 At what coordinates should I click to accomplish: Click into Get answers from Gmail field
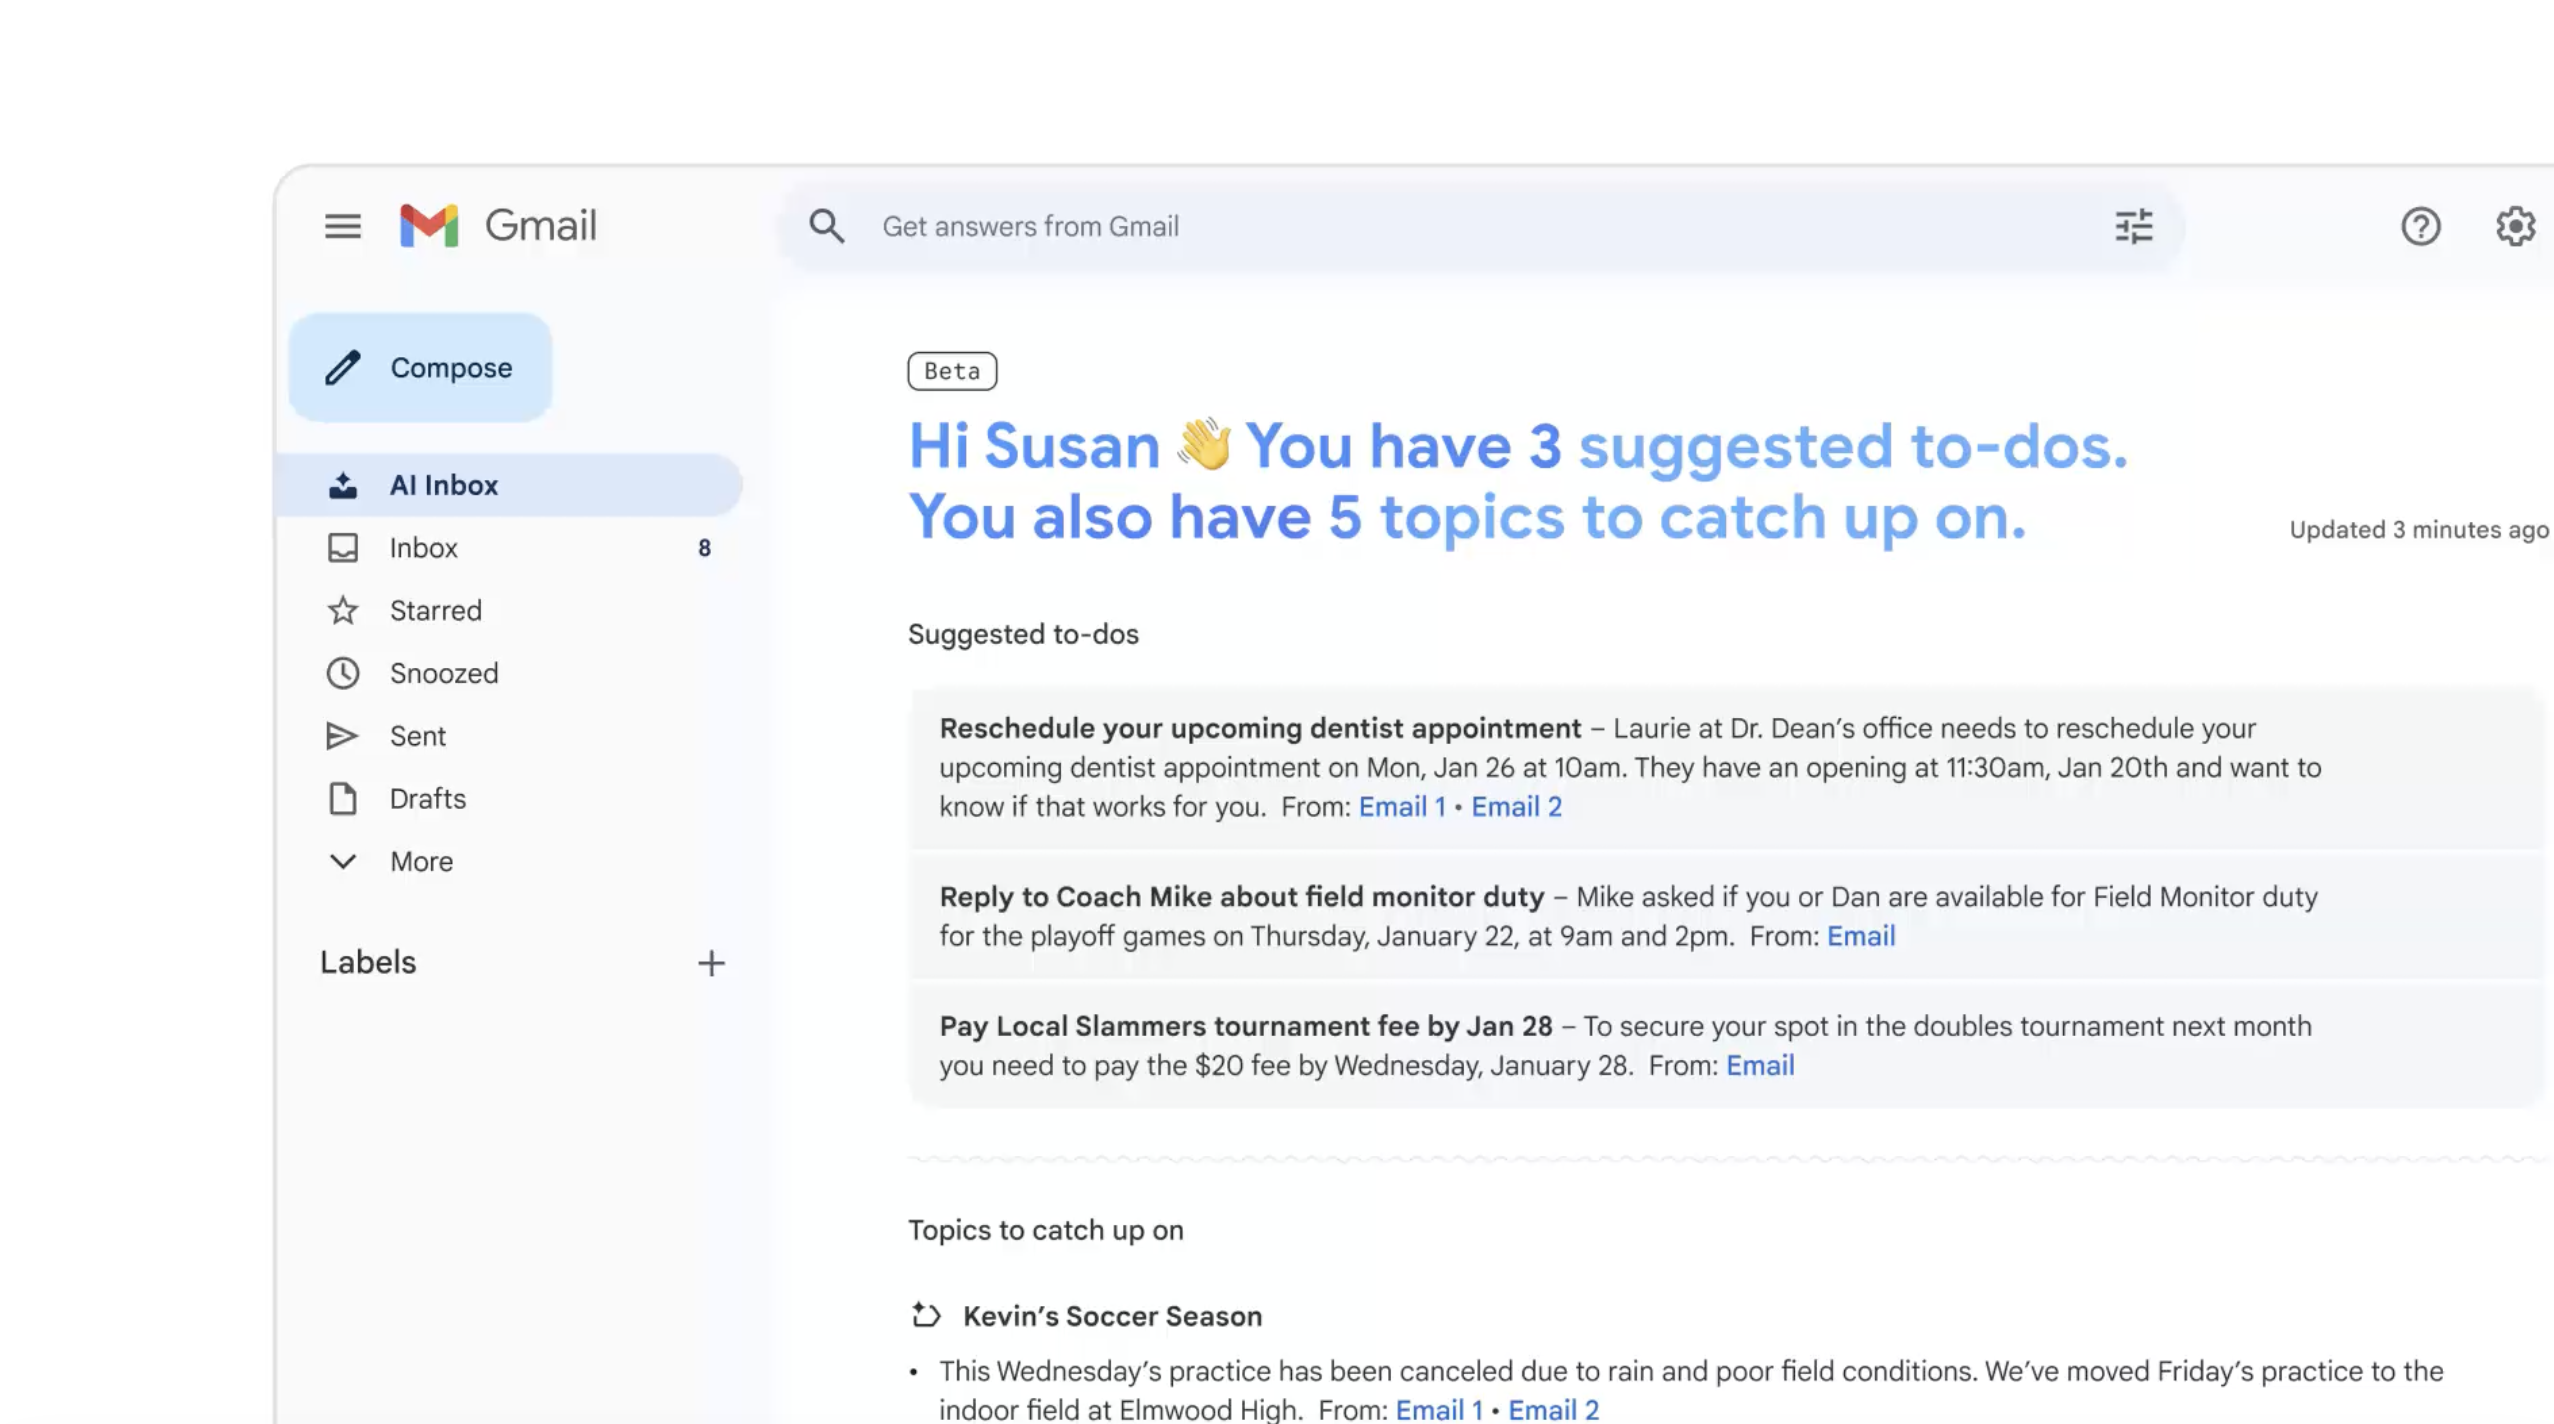1400,226
